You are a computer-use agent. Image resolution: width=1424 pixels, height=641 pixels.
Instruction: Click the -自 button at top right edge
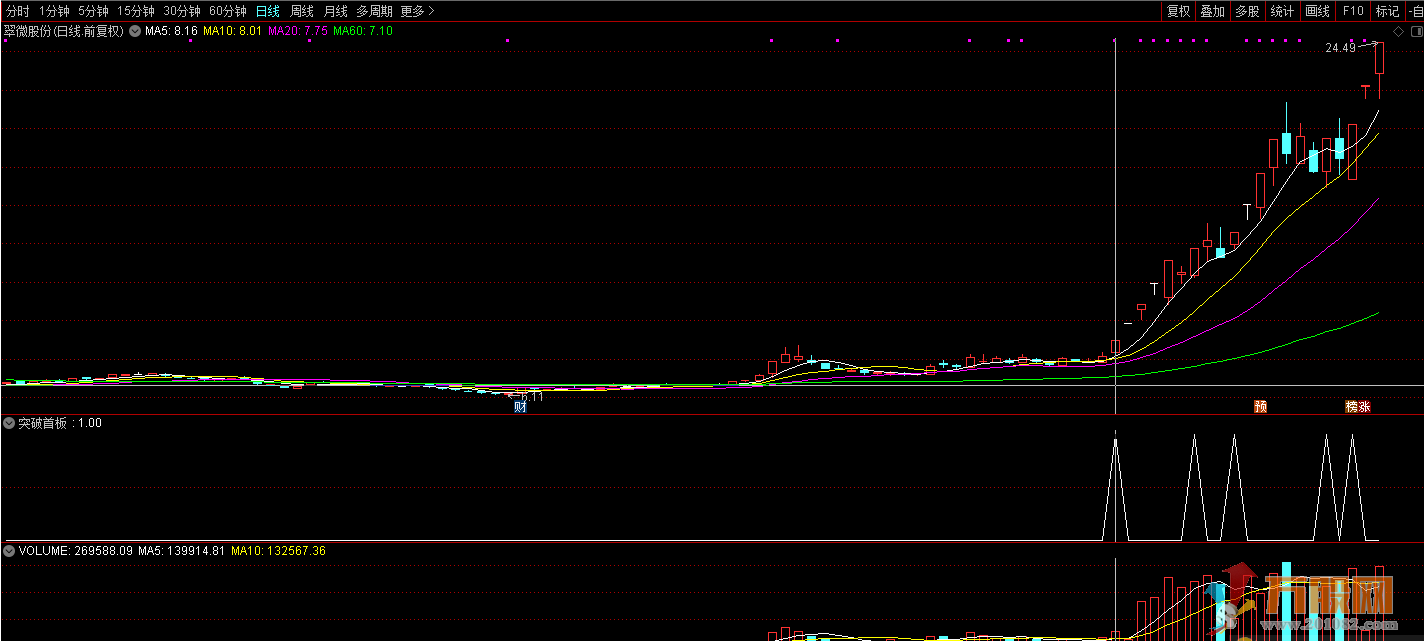[1414, 11]
